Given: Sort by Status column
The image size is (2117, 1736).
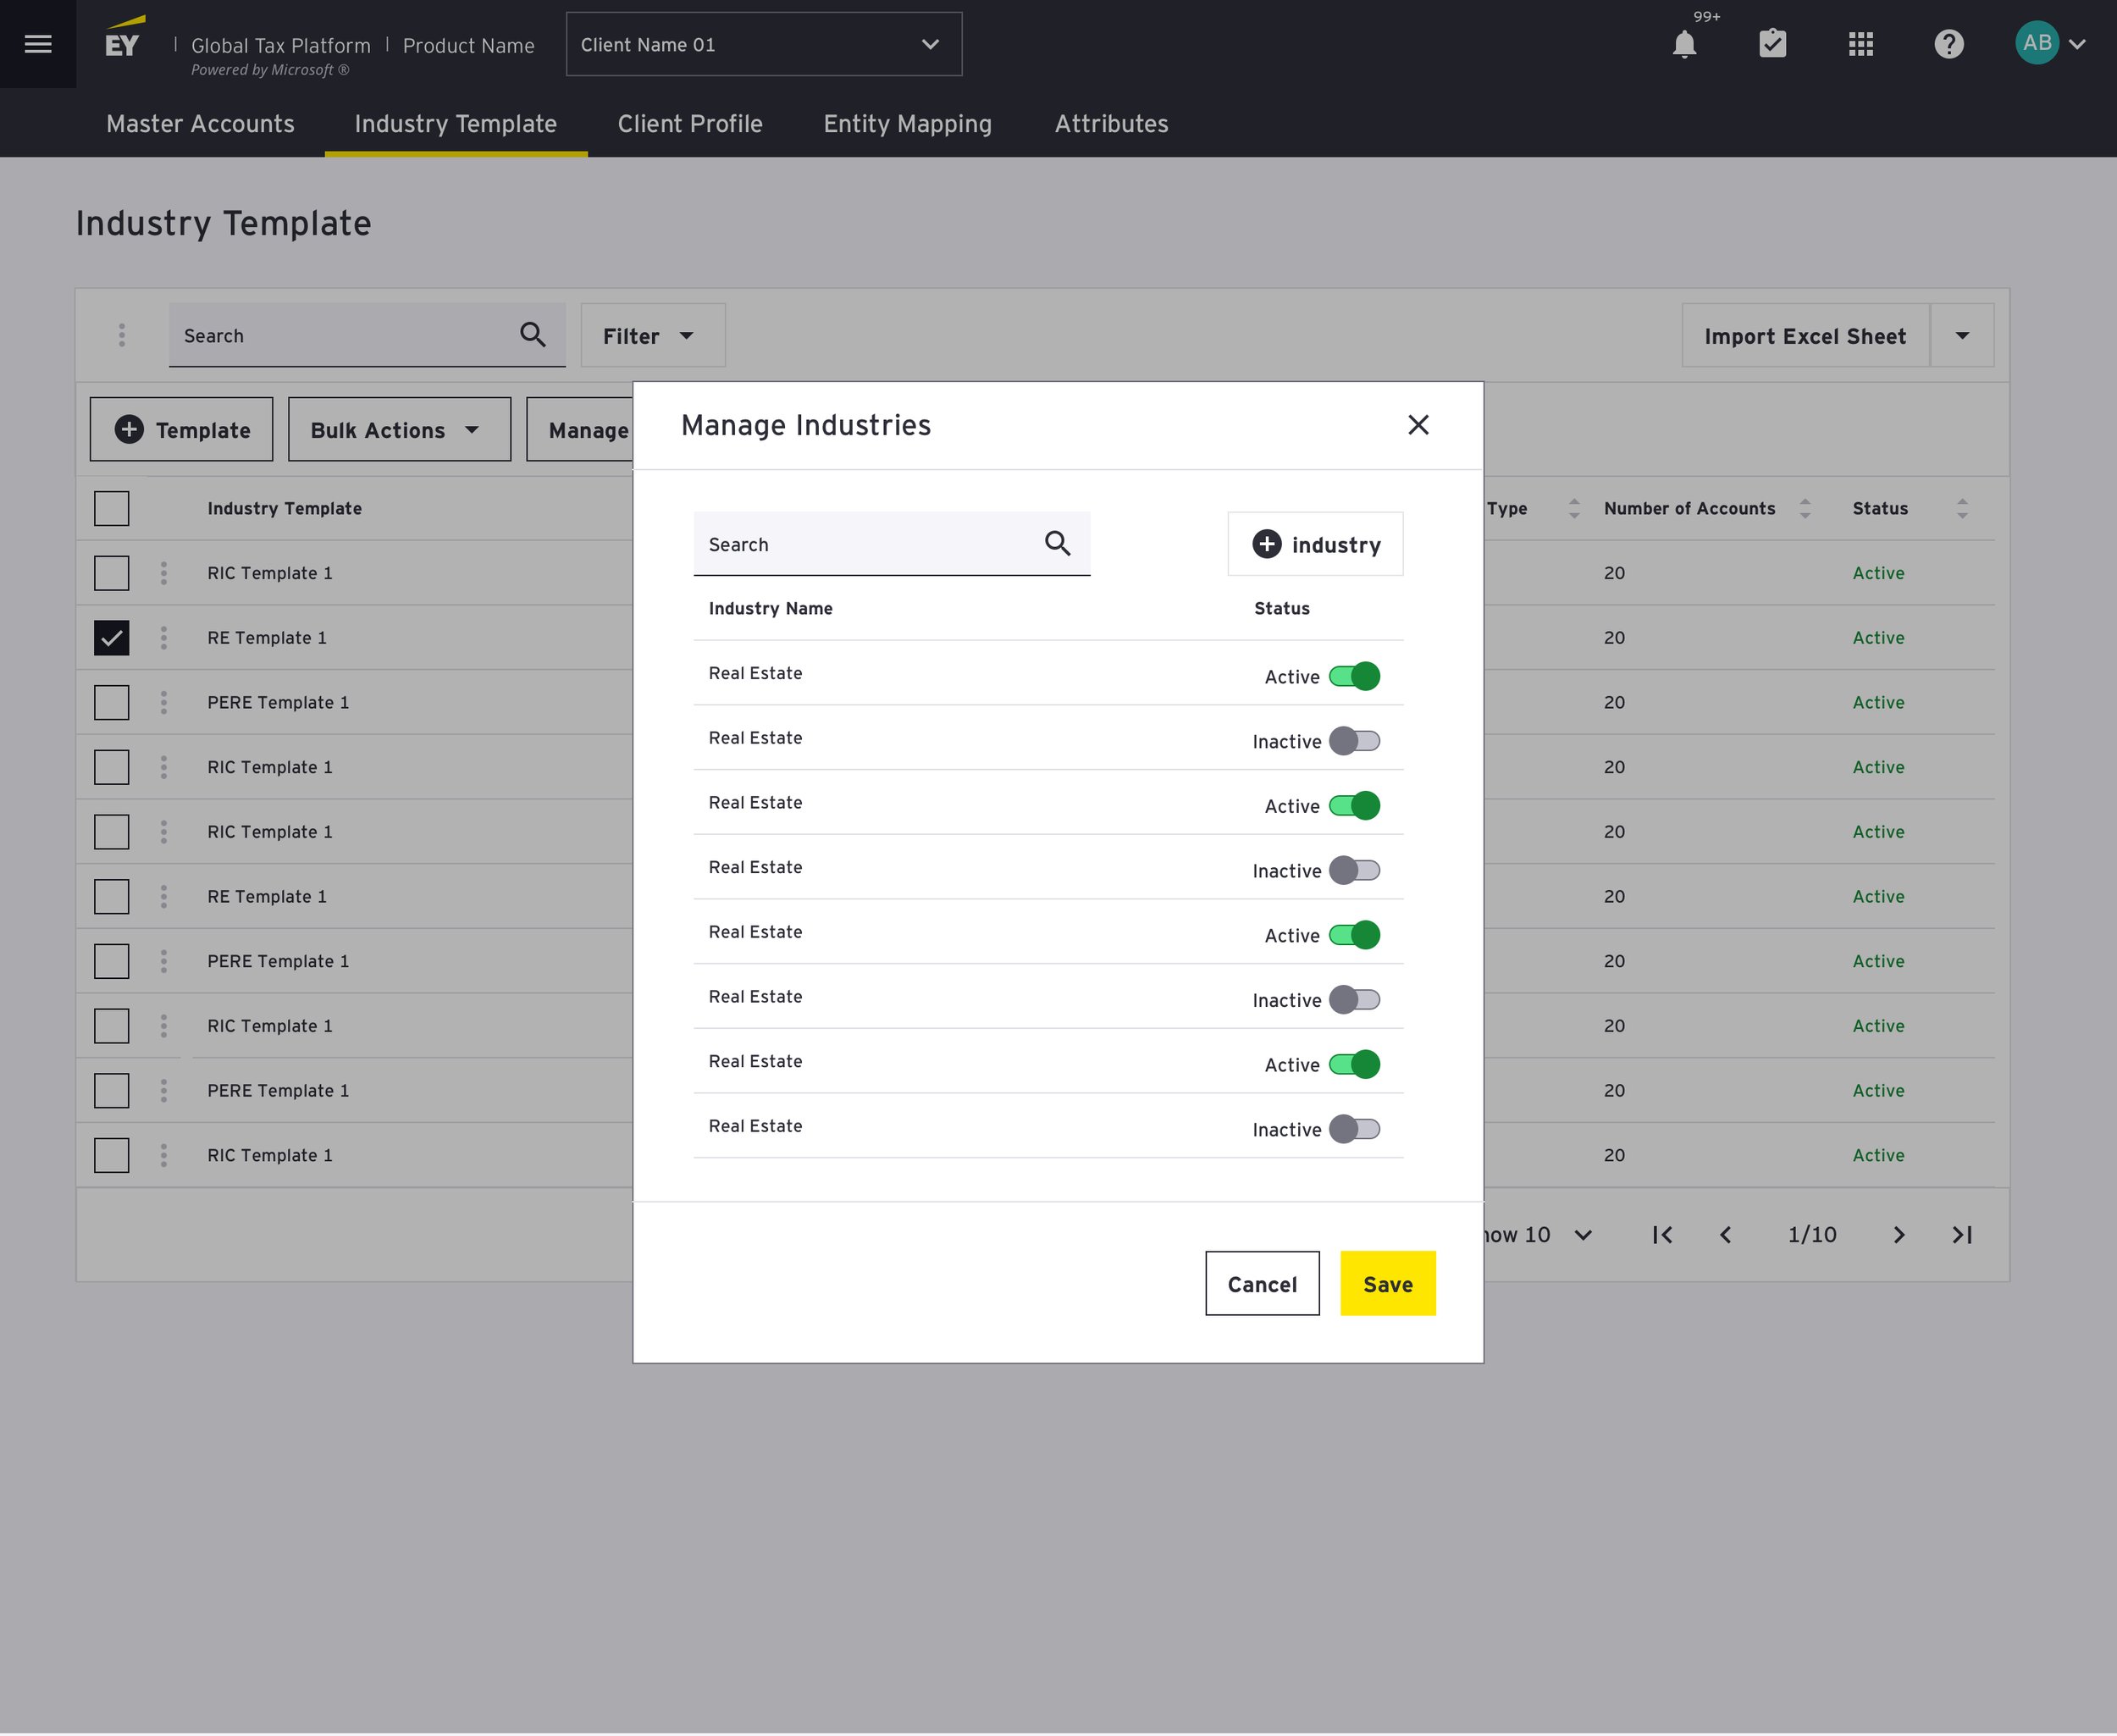Looking at the screenshot, I should click(x=1962, y=509).
